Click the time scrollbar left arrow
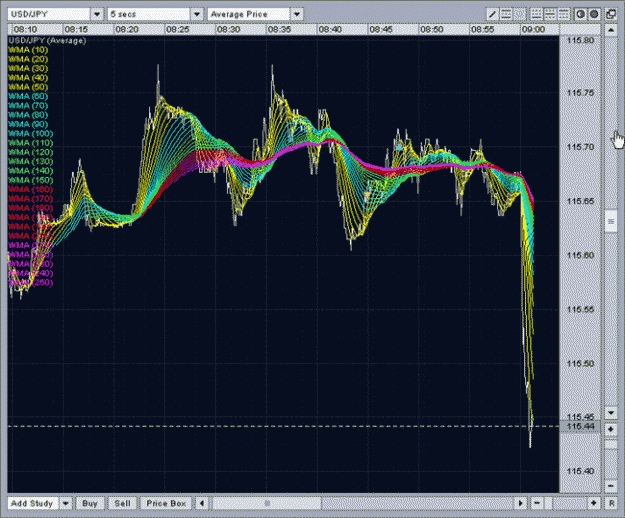 (202, 503)
